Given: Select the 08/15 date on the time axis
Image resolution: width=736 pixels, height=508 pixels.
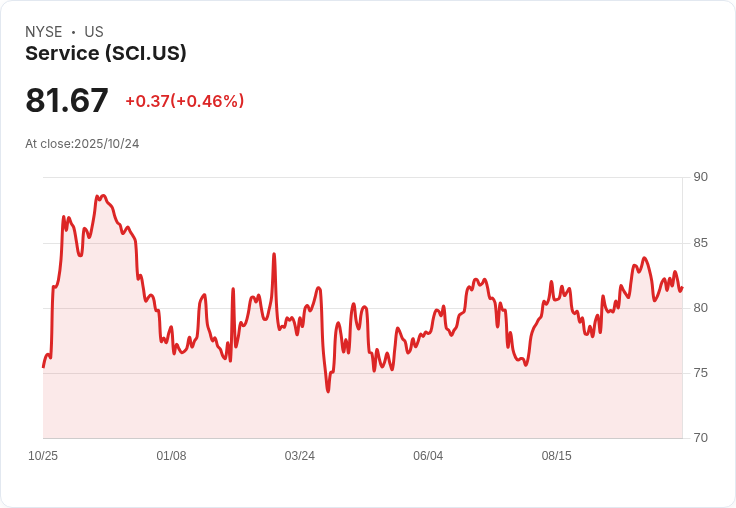Looking at the screenshot, I should point(557,456).
